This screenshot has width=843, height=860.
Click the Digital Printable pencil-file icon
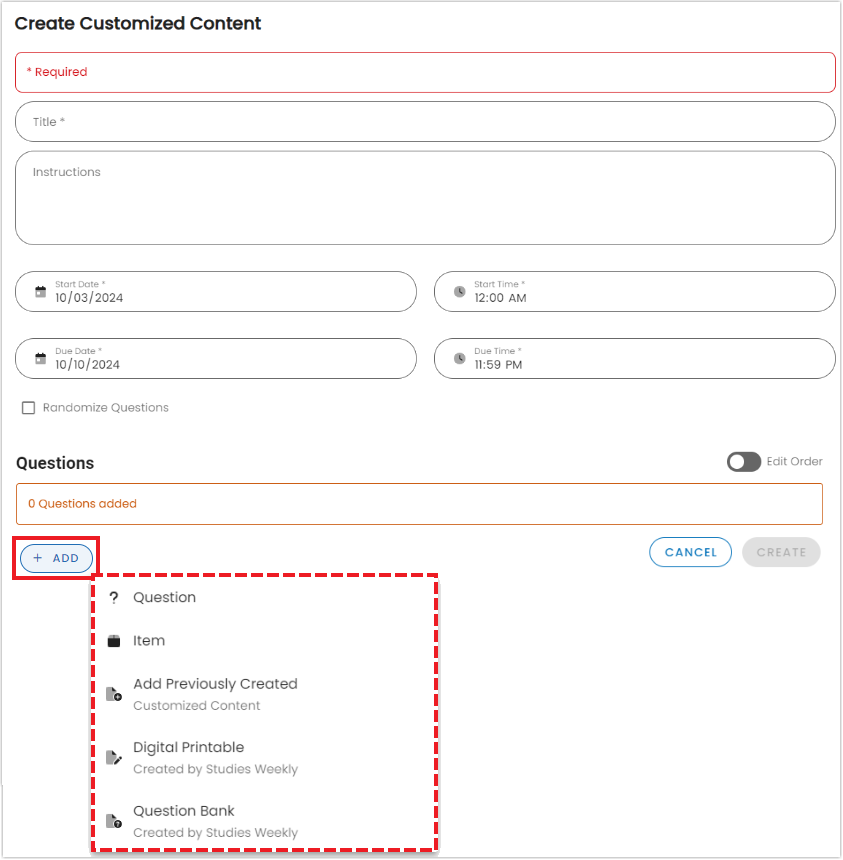pos(114,758)
